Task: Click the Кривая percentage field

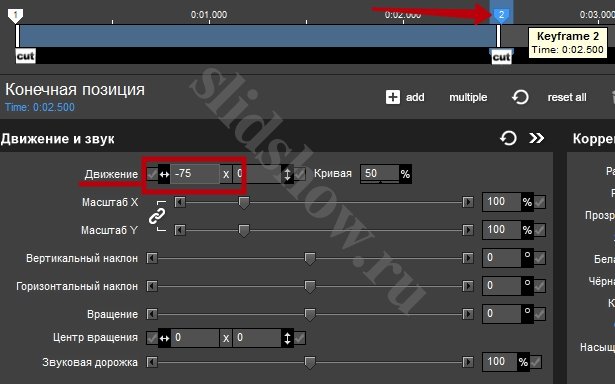Action: [380, 174]
